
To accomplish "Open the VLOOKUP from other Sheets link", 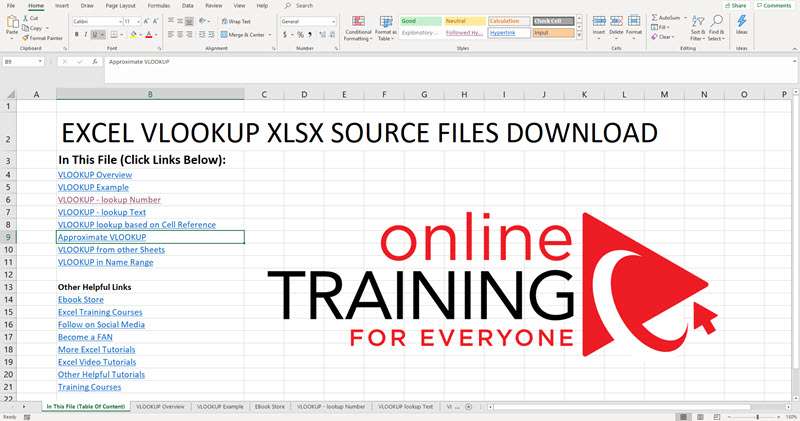I will point(111,250).
